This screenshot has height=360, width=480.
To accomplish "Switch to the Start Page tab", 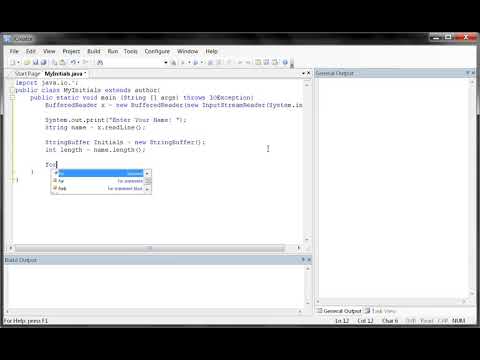I will click(27, 74).
